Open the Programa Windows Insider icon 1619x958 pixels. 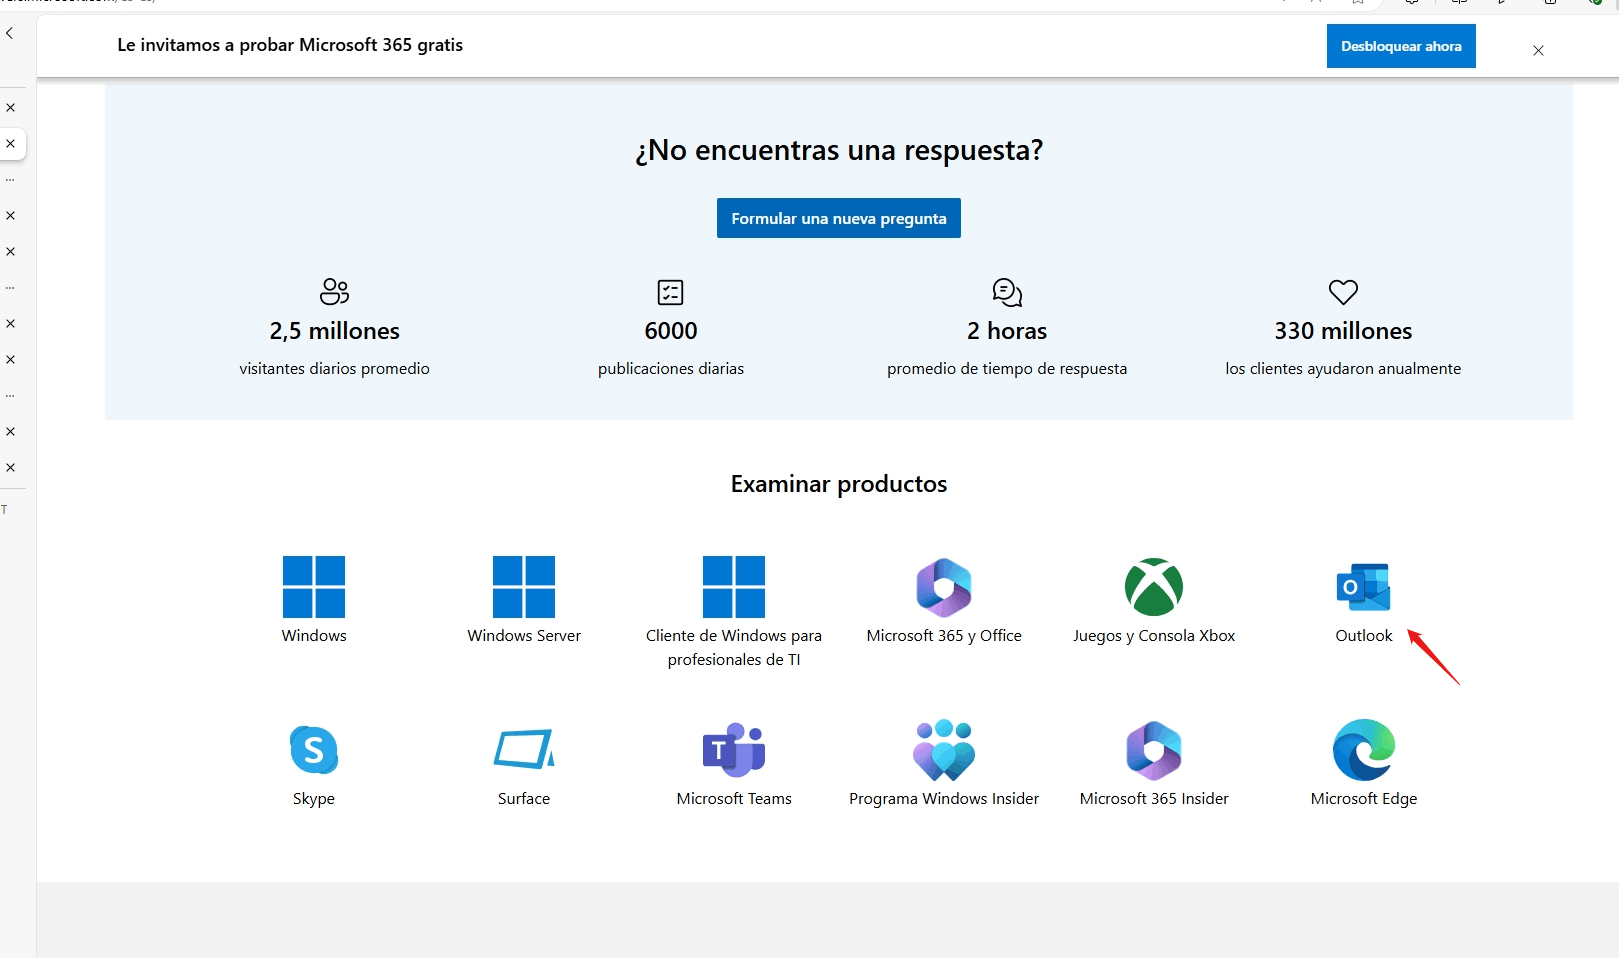click(x=944, y=750)
